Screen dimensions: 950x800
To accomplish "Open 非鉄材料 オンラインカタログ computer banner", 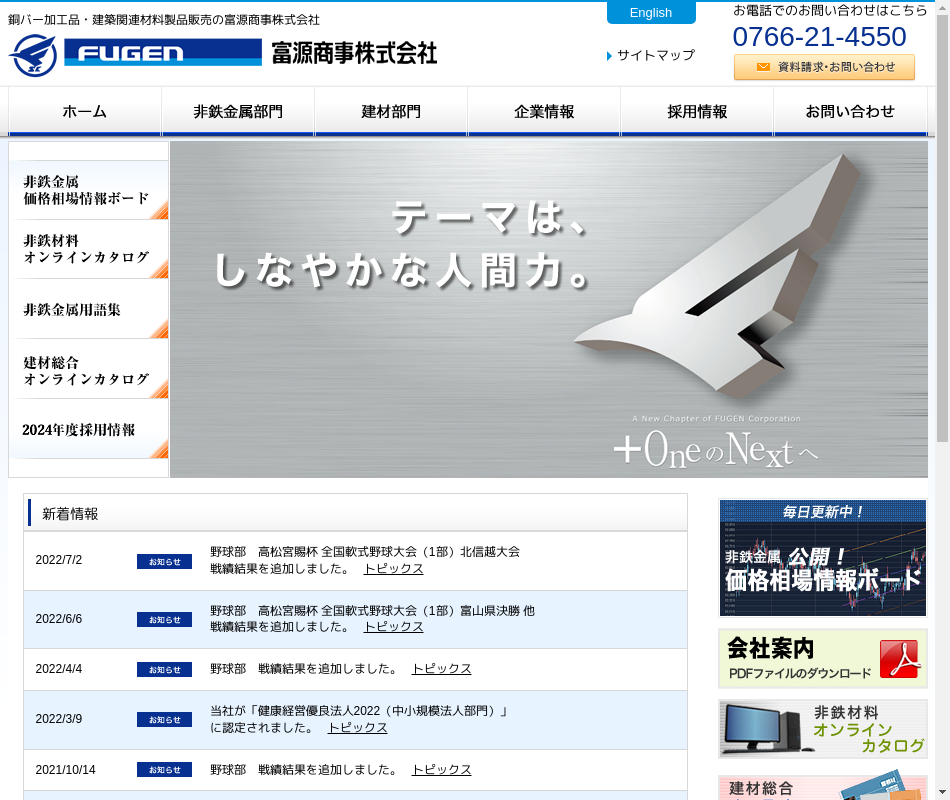I will click(822, 729).
